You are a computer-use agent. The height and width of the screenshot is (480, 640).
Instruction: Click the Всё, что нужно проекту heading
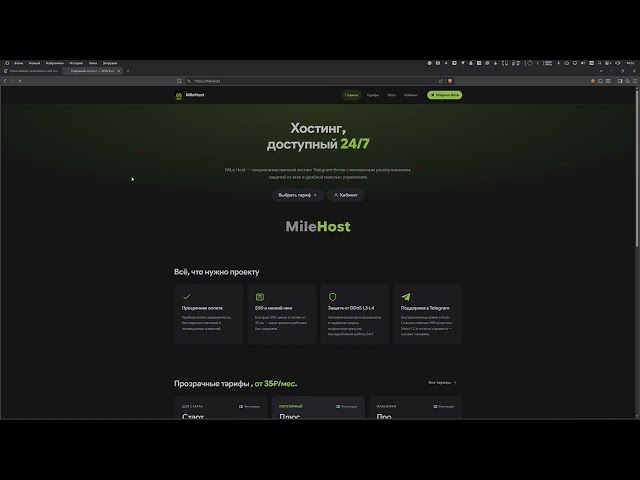coord(217,272)
